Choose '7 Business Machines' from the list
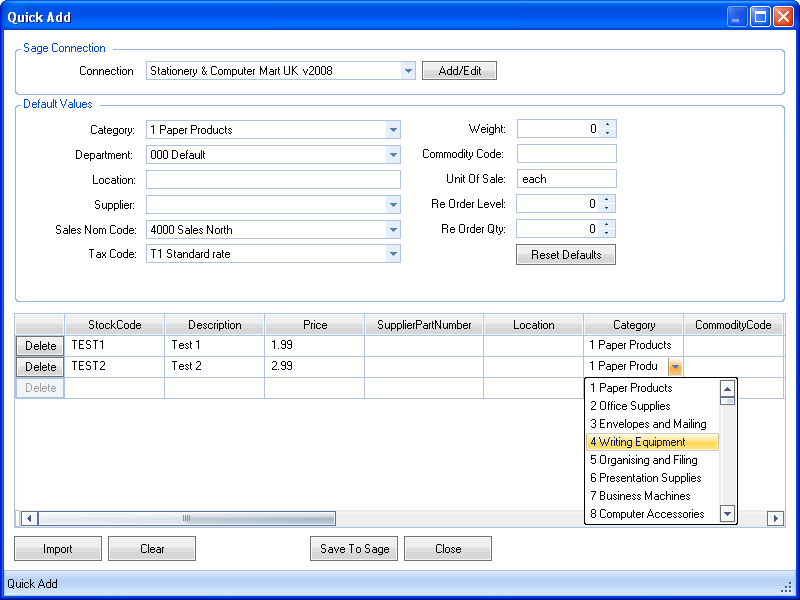The width and height of the screenshot is (800, 600). coord(653,496)
